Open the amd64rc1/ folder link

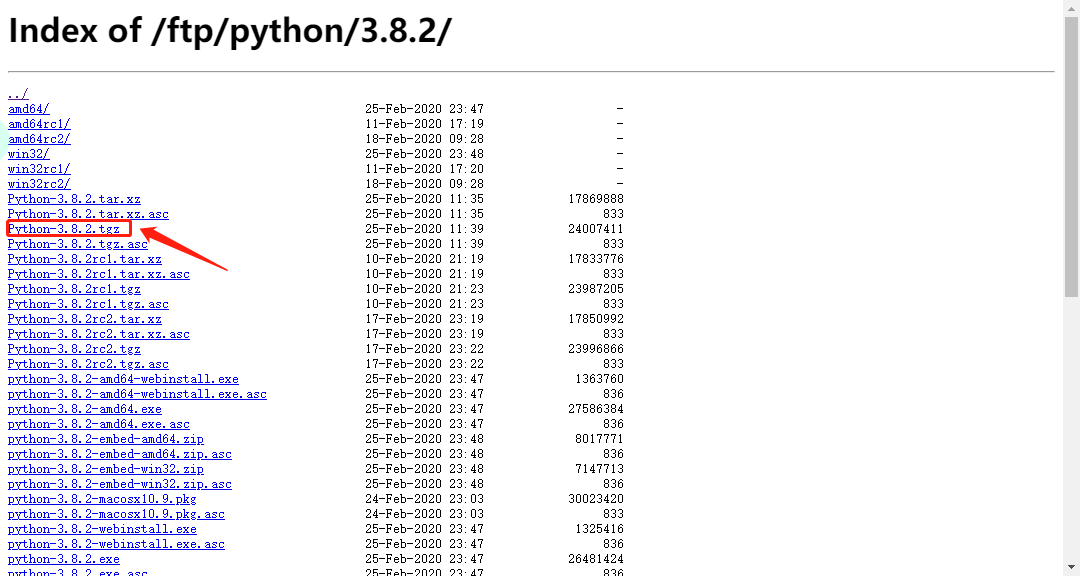click(39, 124)
